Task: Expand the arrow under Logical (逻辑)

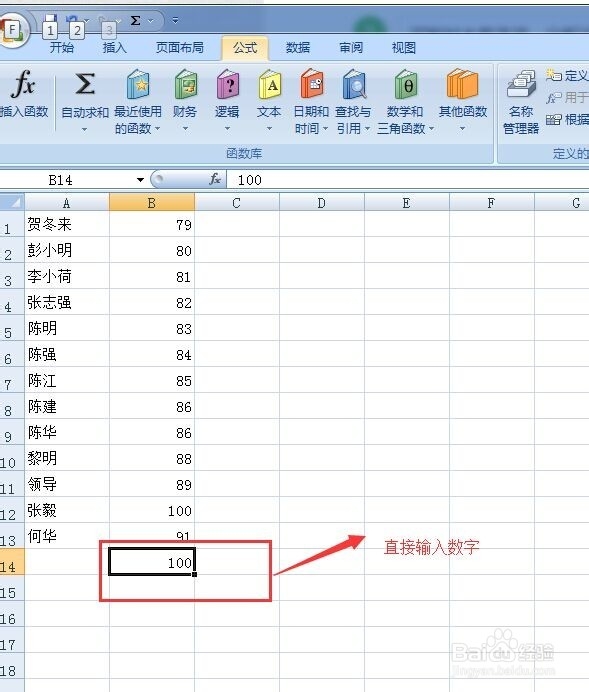Action: [x=228, y=129]
